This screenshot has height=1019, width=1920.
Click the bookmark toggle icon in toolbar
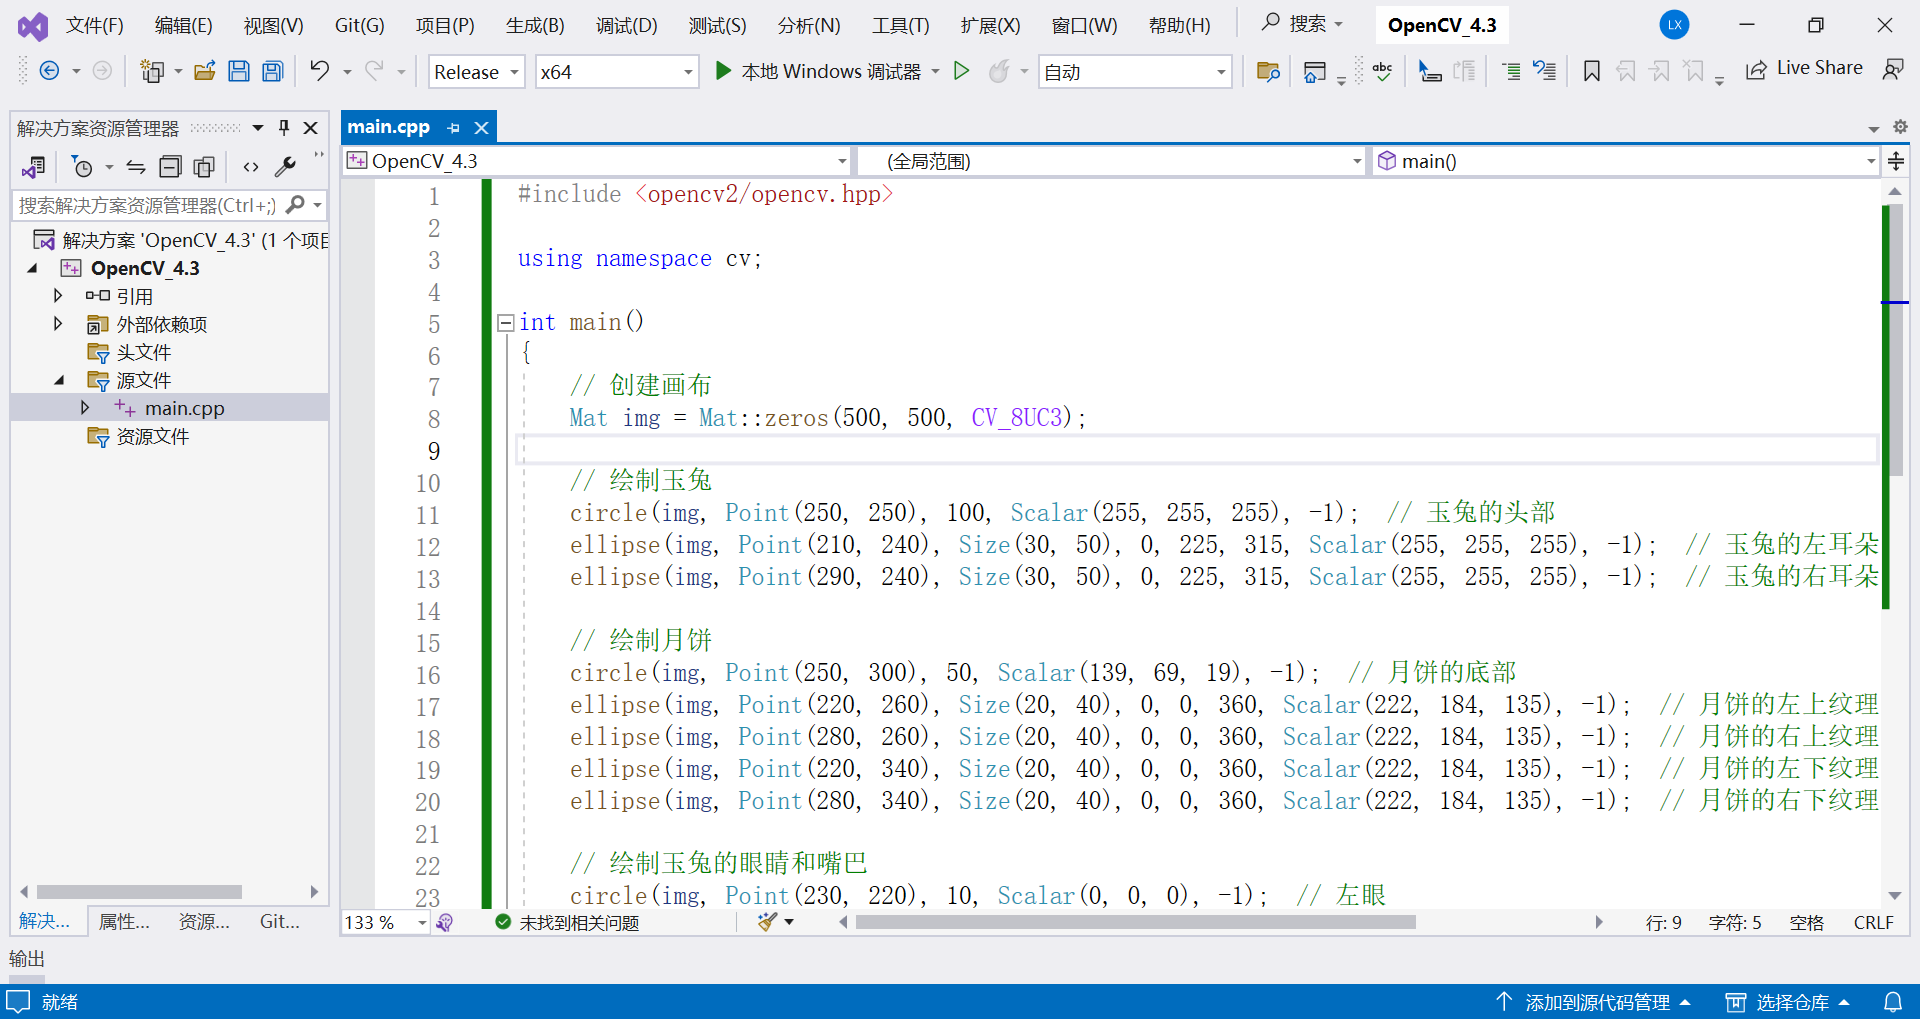pos(1591,71)
